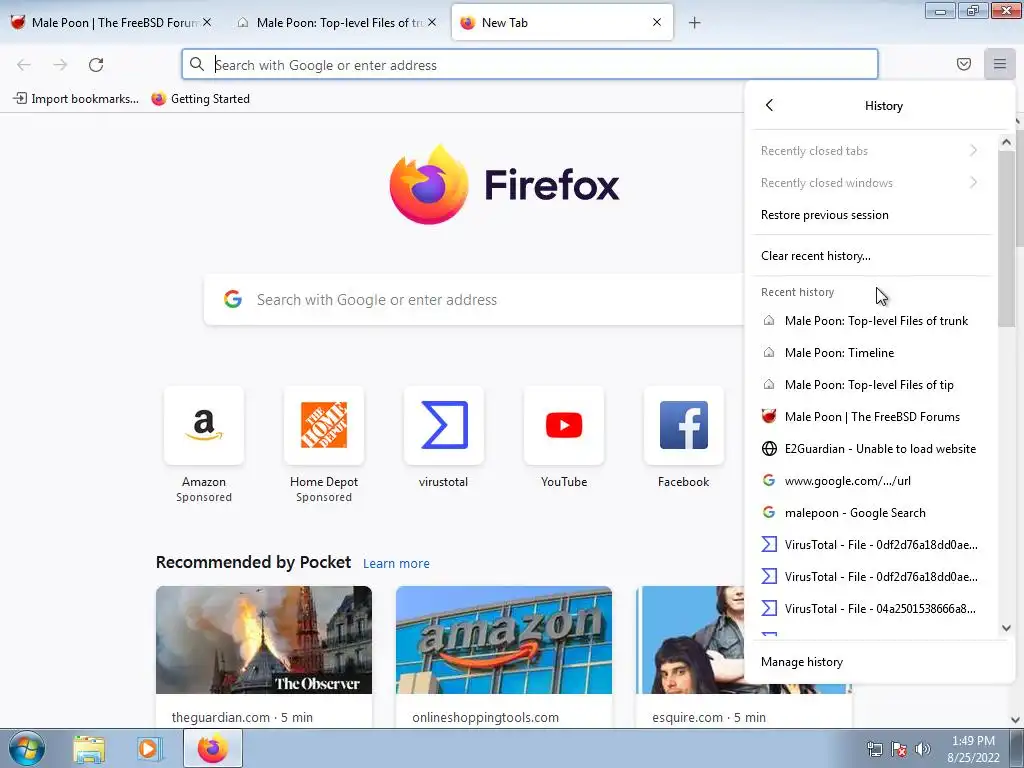Open history entry The FreeBSD Forums
Viewport: 1024px width, 768px height.
click(871, 417)
